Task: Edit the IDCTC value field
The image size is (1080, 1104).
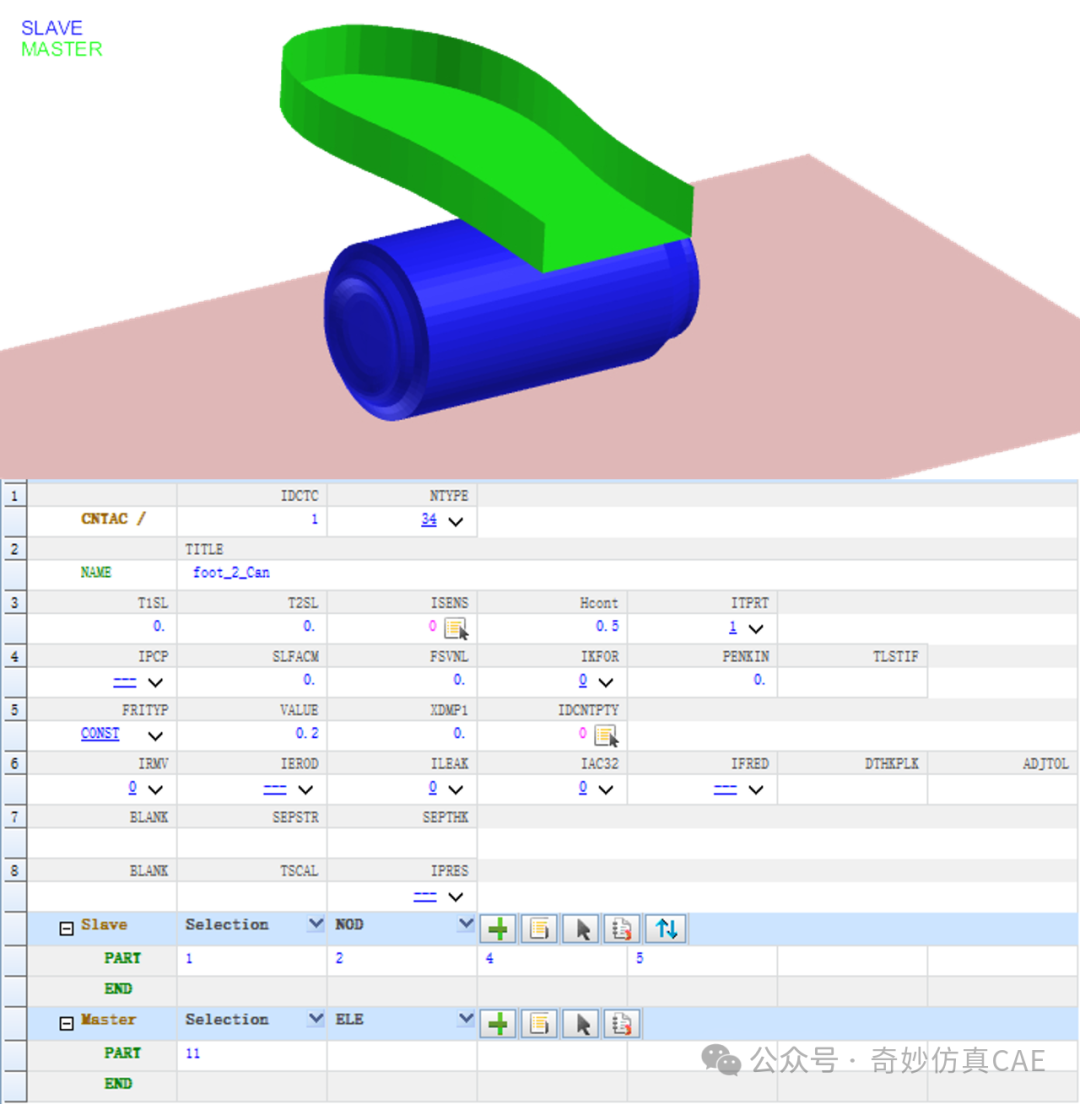Action: 252,520
